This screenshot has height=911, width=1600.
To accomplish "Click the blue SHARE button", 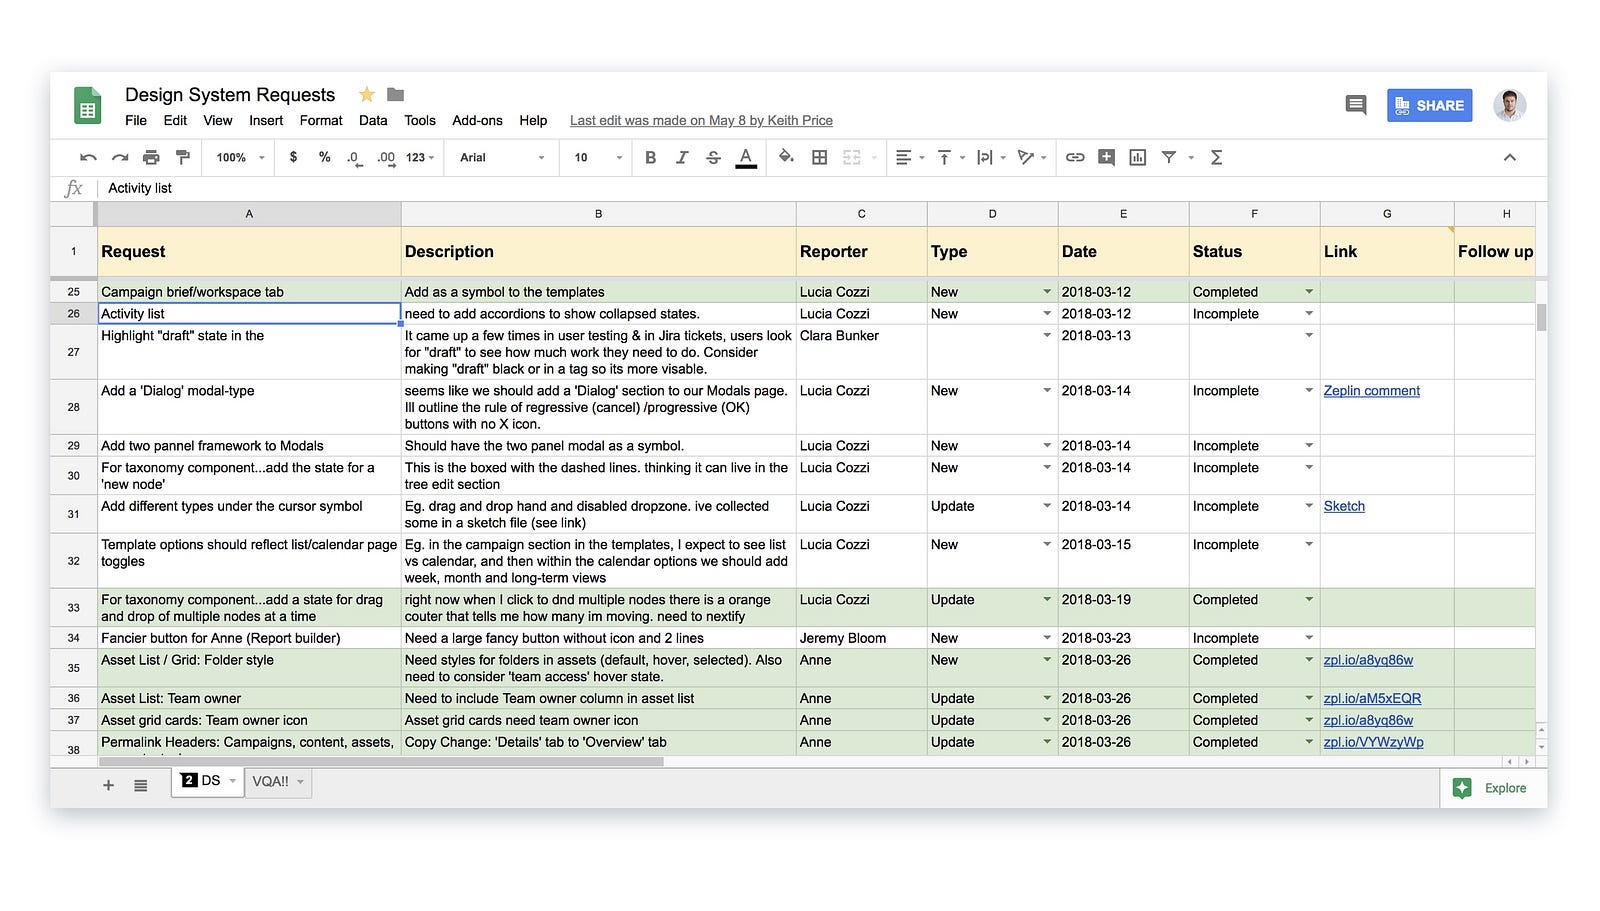I will (x=1429, y=105).
